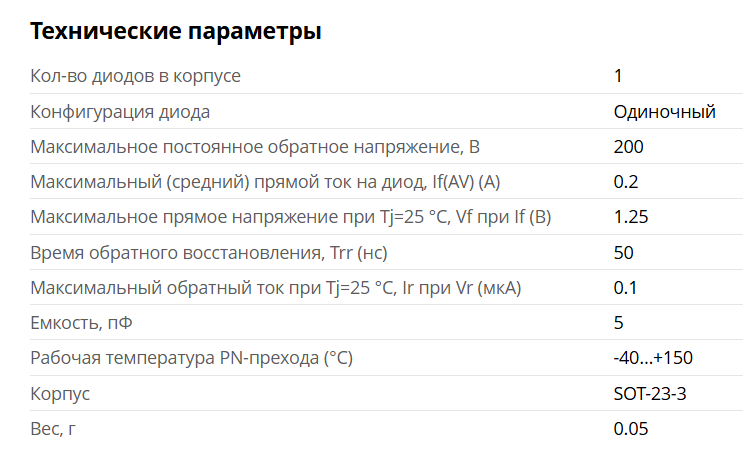Click the capacitance value 5
Image resolution: width=743 pixels, height=450 pixels.
618,323
